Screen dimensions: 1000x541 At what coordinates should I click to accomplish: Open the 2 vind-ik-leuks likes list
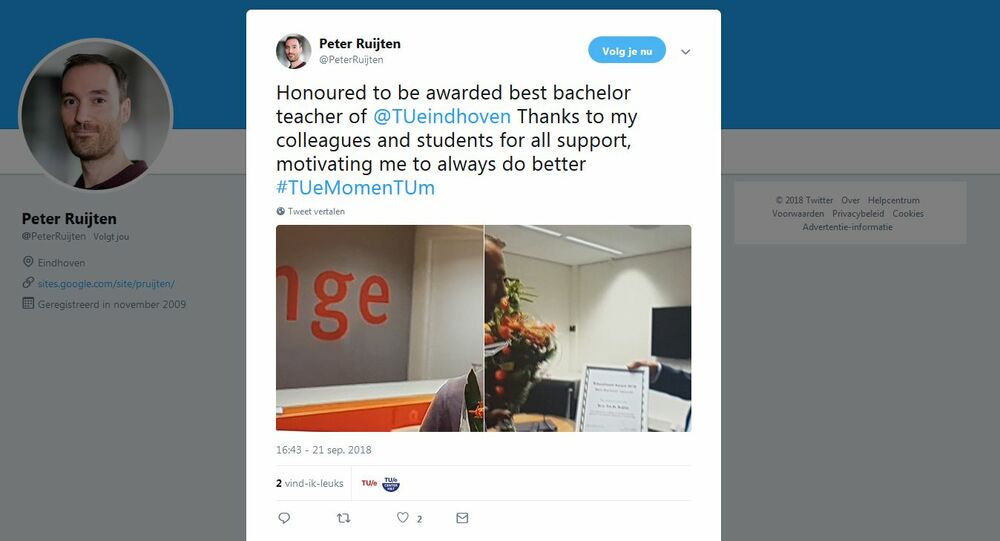click(309, 484)
